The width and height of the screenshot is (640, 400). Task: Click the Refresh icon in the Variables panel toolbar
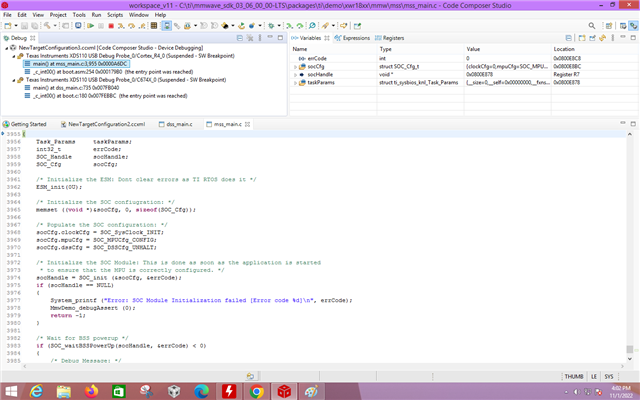point(602,38)
